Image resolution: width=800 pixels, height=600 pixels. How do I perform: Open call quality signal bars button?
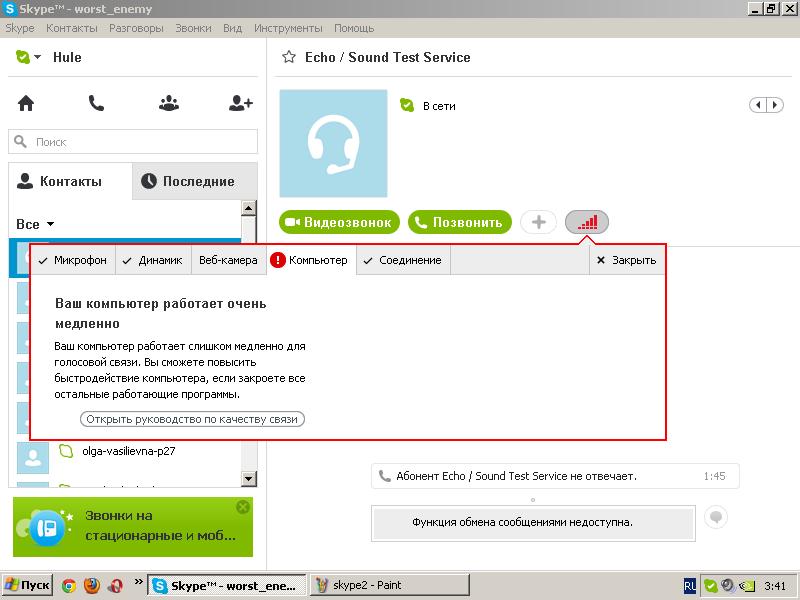pos(587,222)
